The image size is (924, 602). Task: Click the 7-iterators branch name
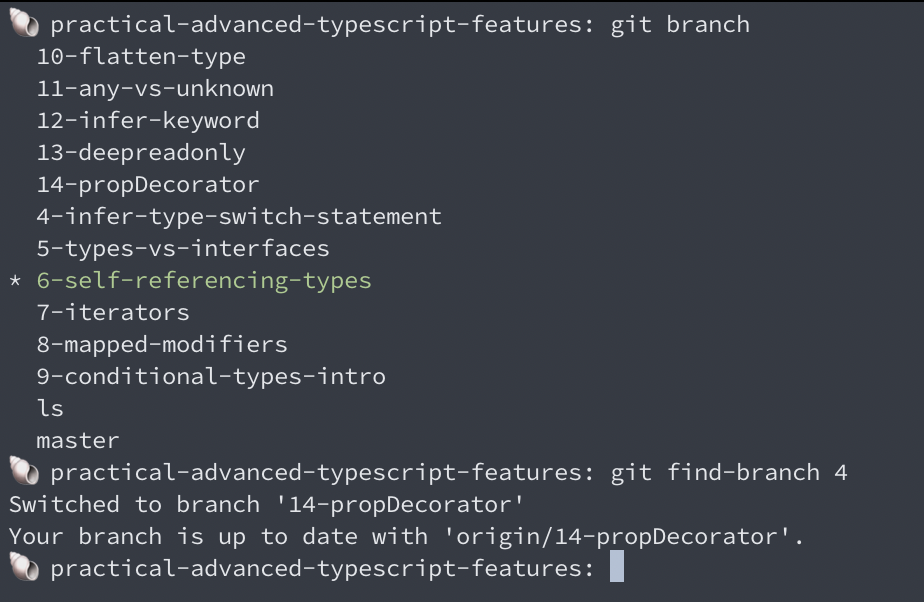113,313
